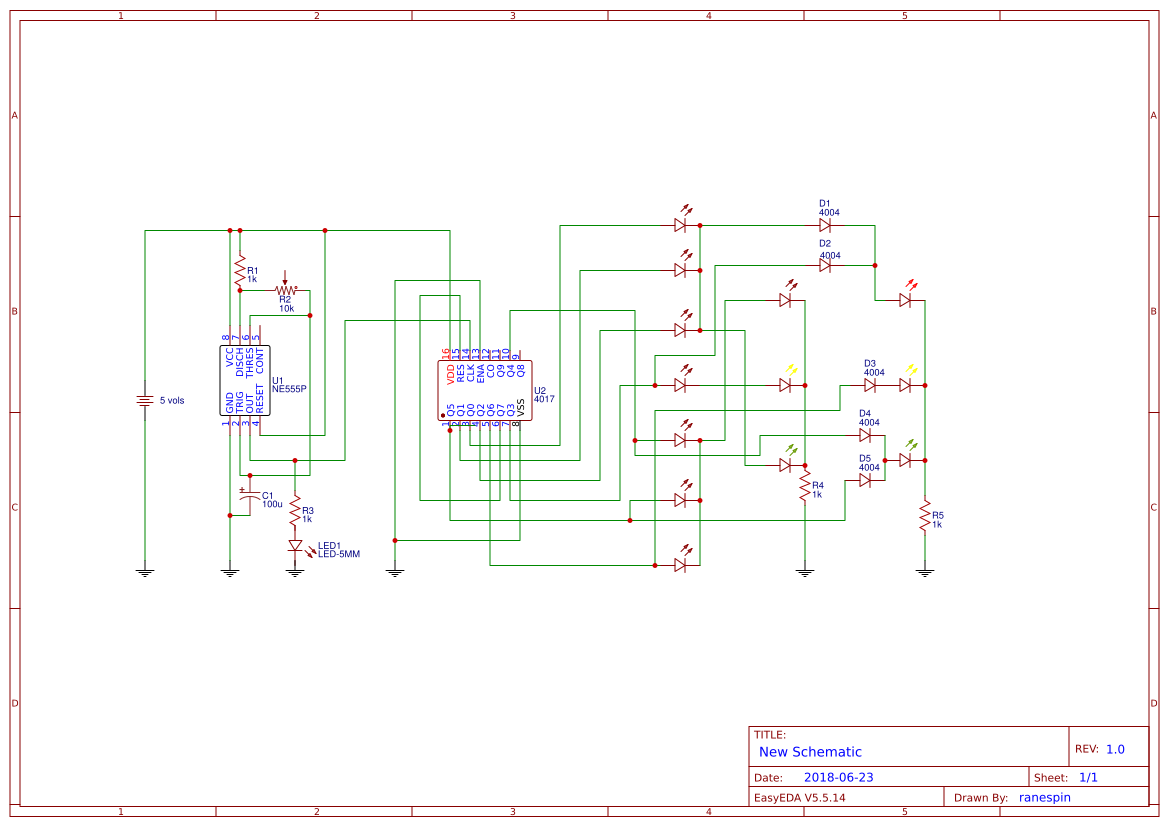Click the D3 4004 diode symbol
Screen dimensions: 1169x827
point(869,385)
